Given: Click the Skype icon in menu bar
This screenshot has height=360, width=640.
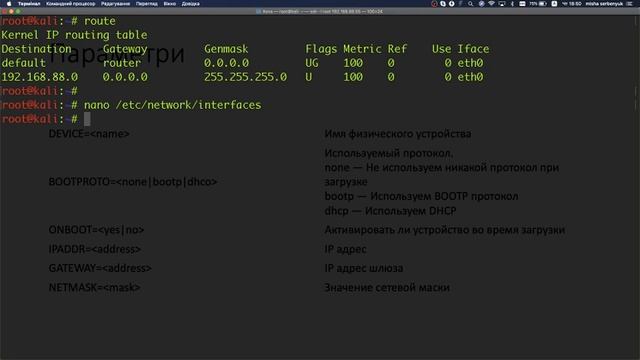Looking at the screenshot, I should pos(443,4).
